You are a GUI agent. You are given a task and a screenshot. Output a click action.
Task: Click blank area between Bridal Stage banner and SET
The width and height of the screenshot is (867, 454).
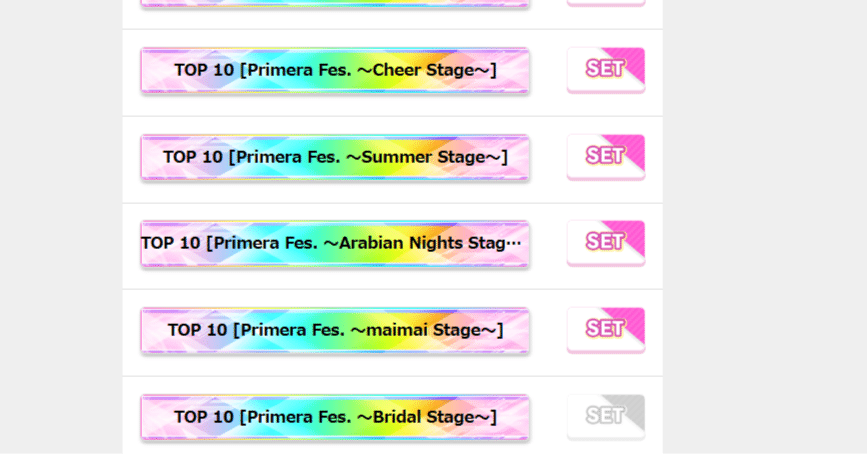pos(548,417)
